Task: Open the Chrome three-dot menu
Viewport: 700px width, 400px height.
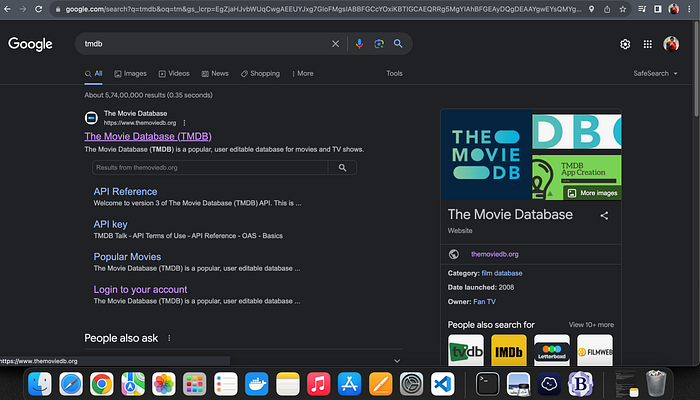Action: 689,9
